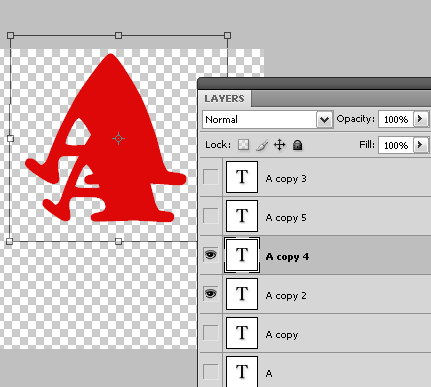Show the bottom A layer
Screen dimensions: 431x387
(x=211, y=372)
